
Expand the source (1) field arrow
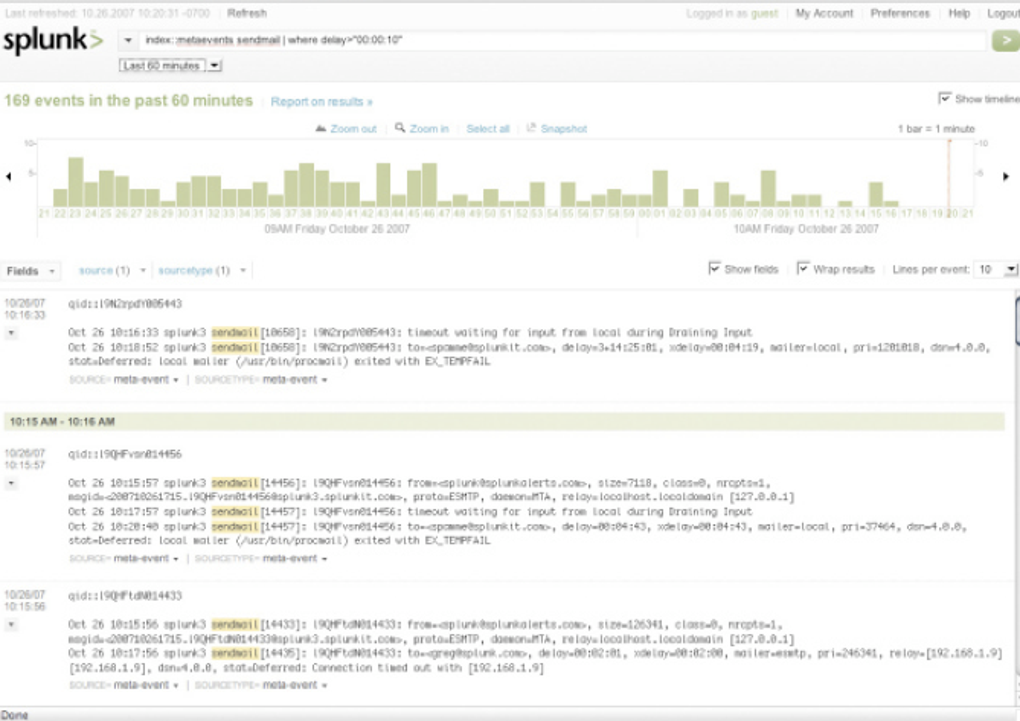142,271
